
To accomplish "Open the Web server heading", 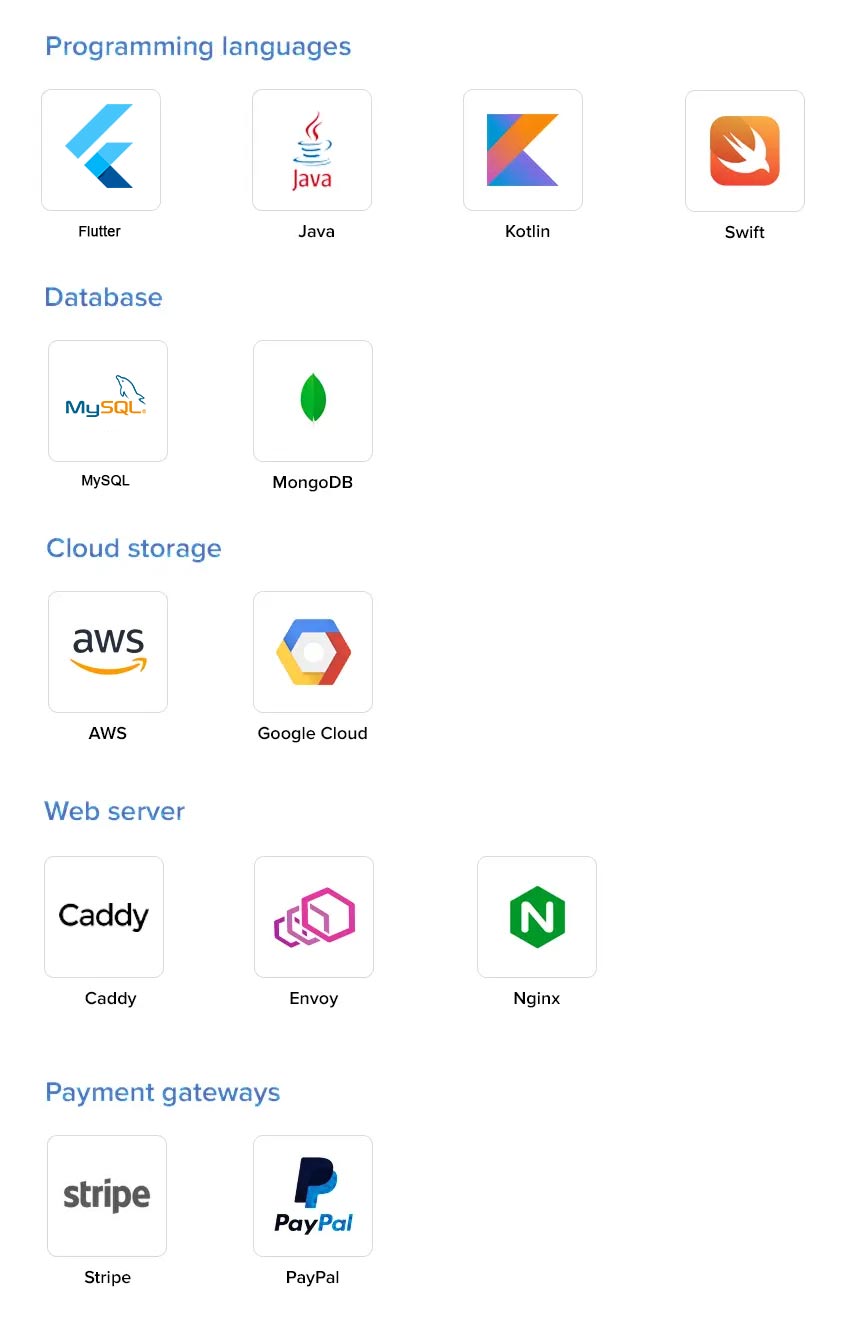I will pos(114,811).
